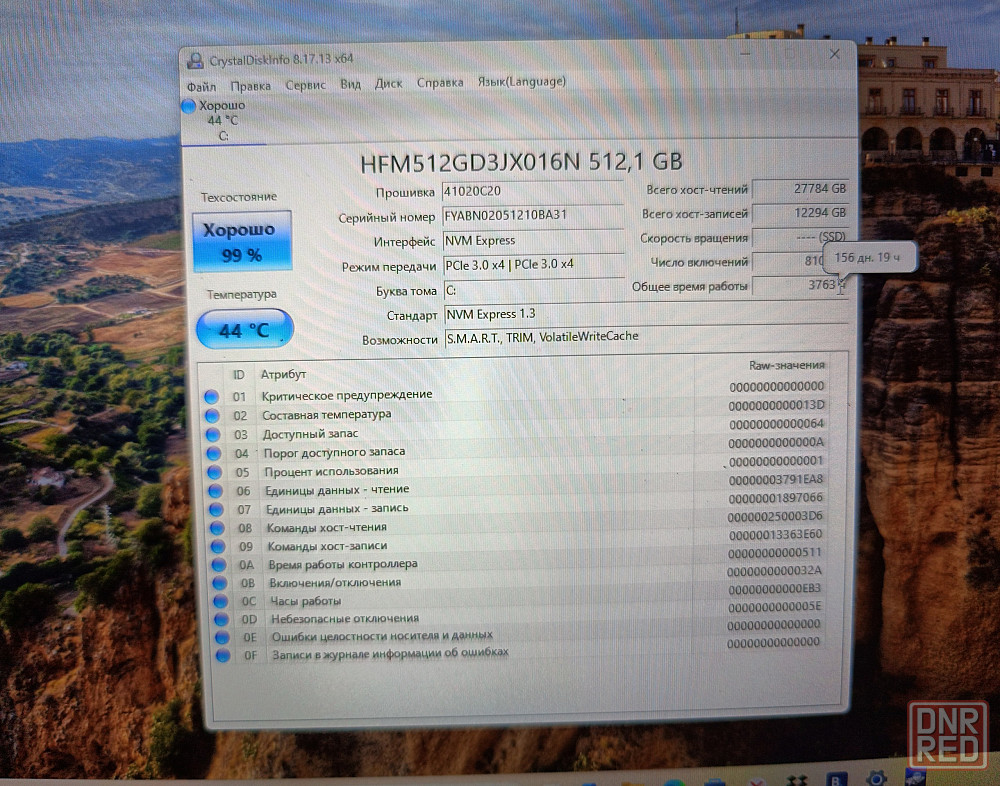Click the firmware field showing 41020C20

(518, 191)
